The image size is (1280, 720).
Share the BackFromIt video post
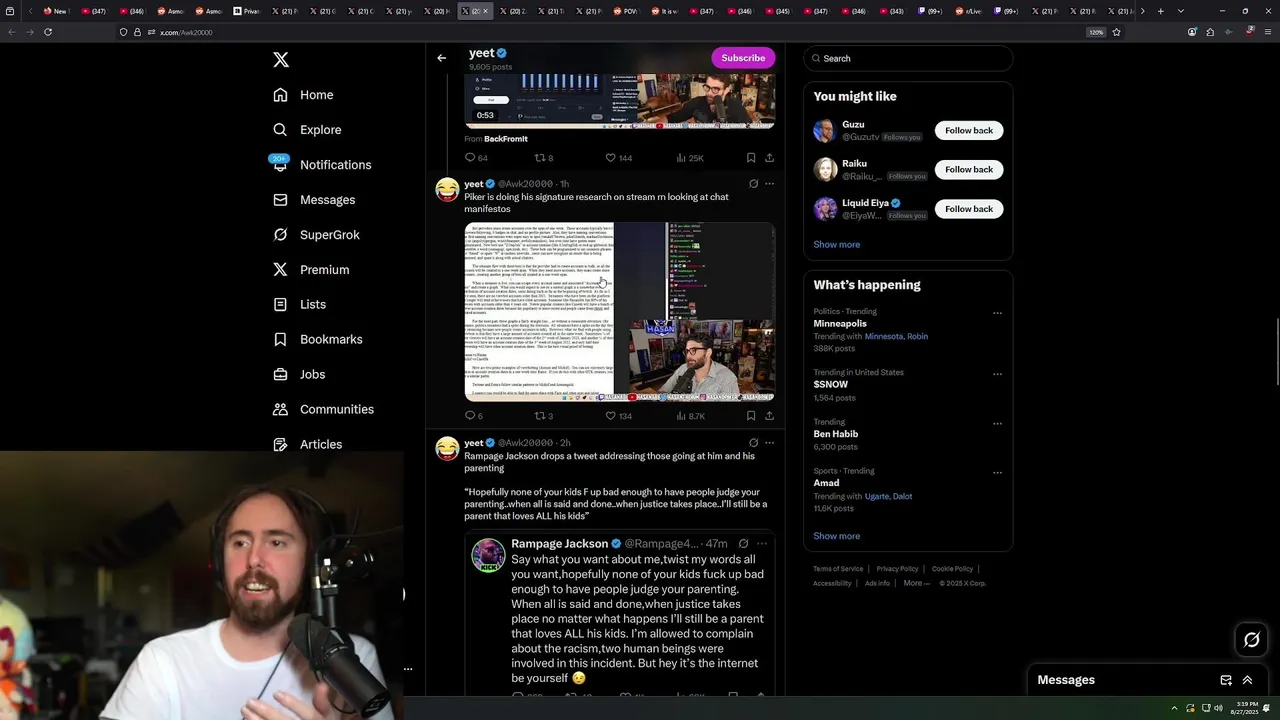(x=769, y=158)
